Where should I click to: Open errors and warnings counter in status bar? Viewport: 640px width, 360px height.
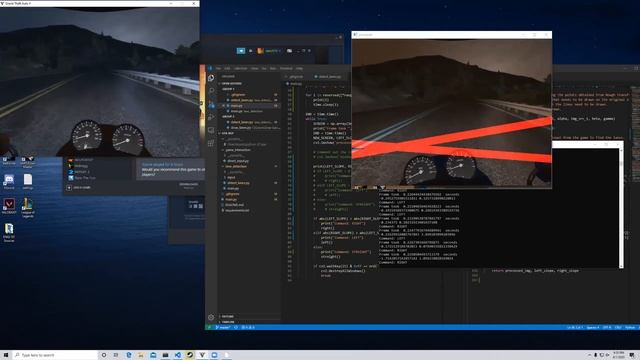(x=248, y=327)
